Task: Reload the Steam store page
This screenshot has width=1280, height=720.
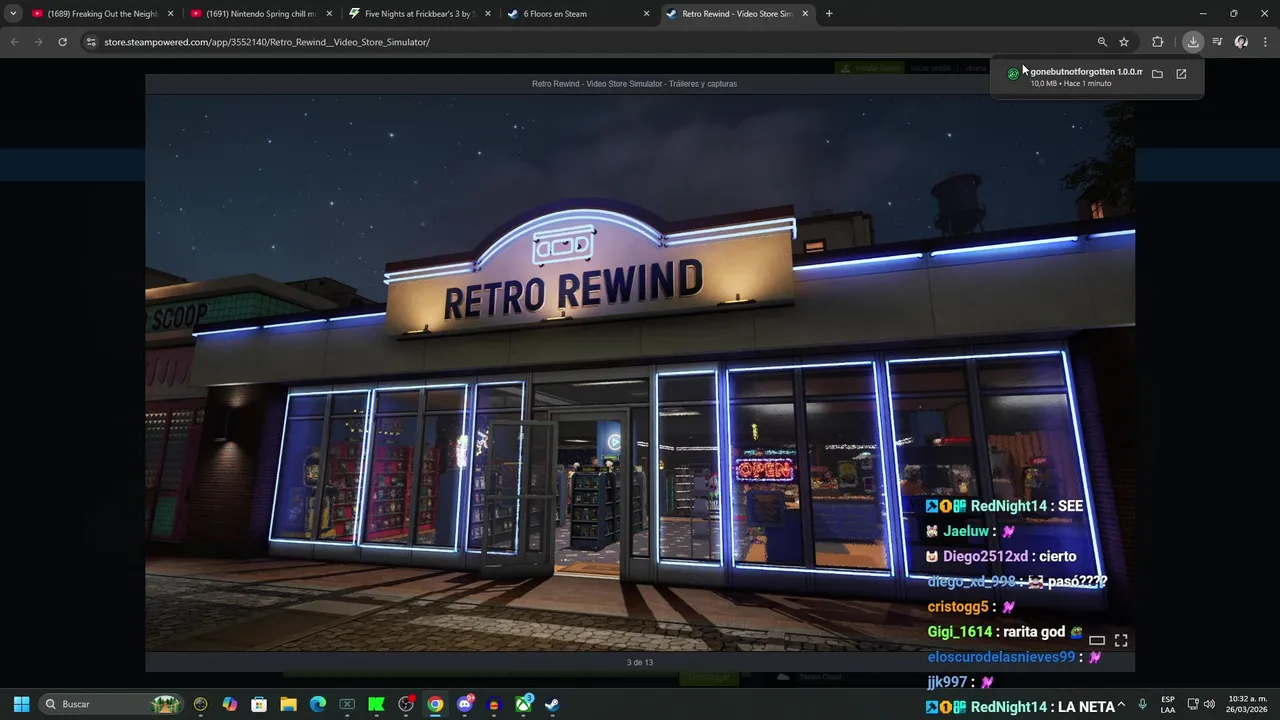Action: coord(62,42)
